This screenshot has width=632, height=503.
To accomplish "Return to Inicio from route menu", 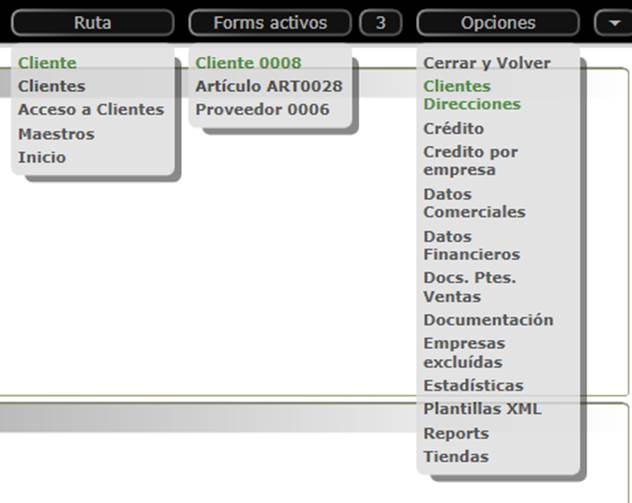I will click(x=42, y=157).
